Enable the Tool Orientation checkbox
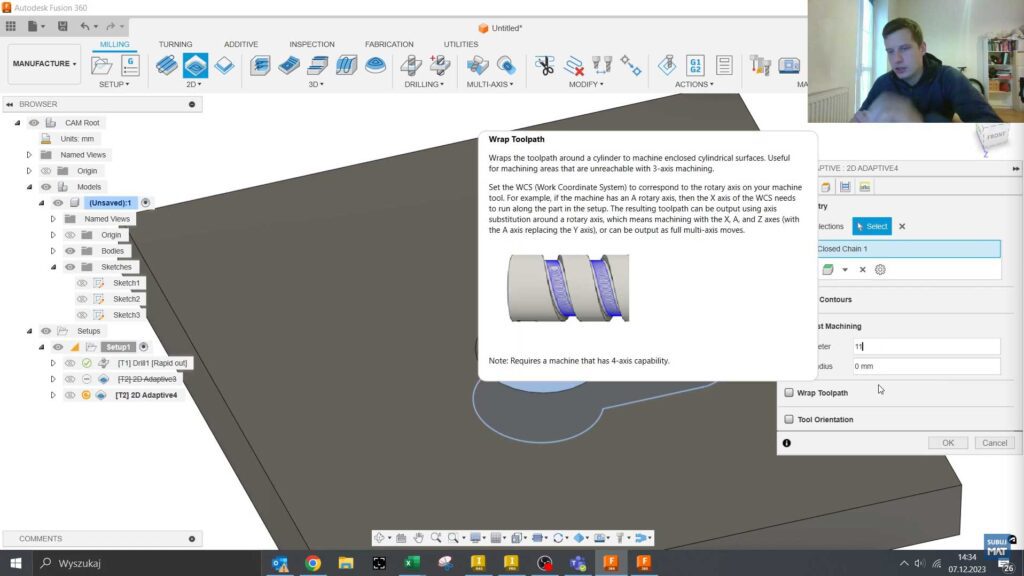 (789, 419)
